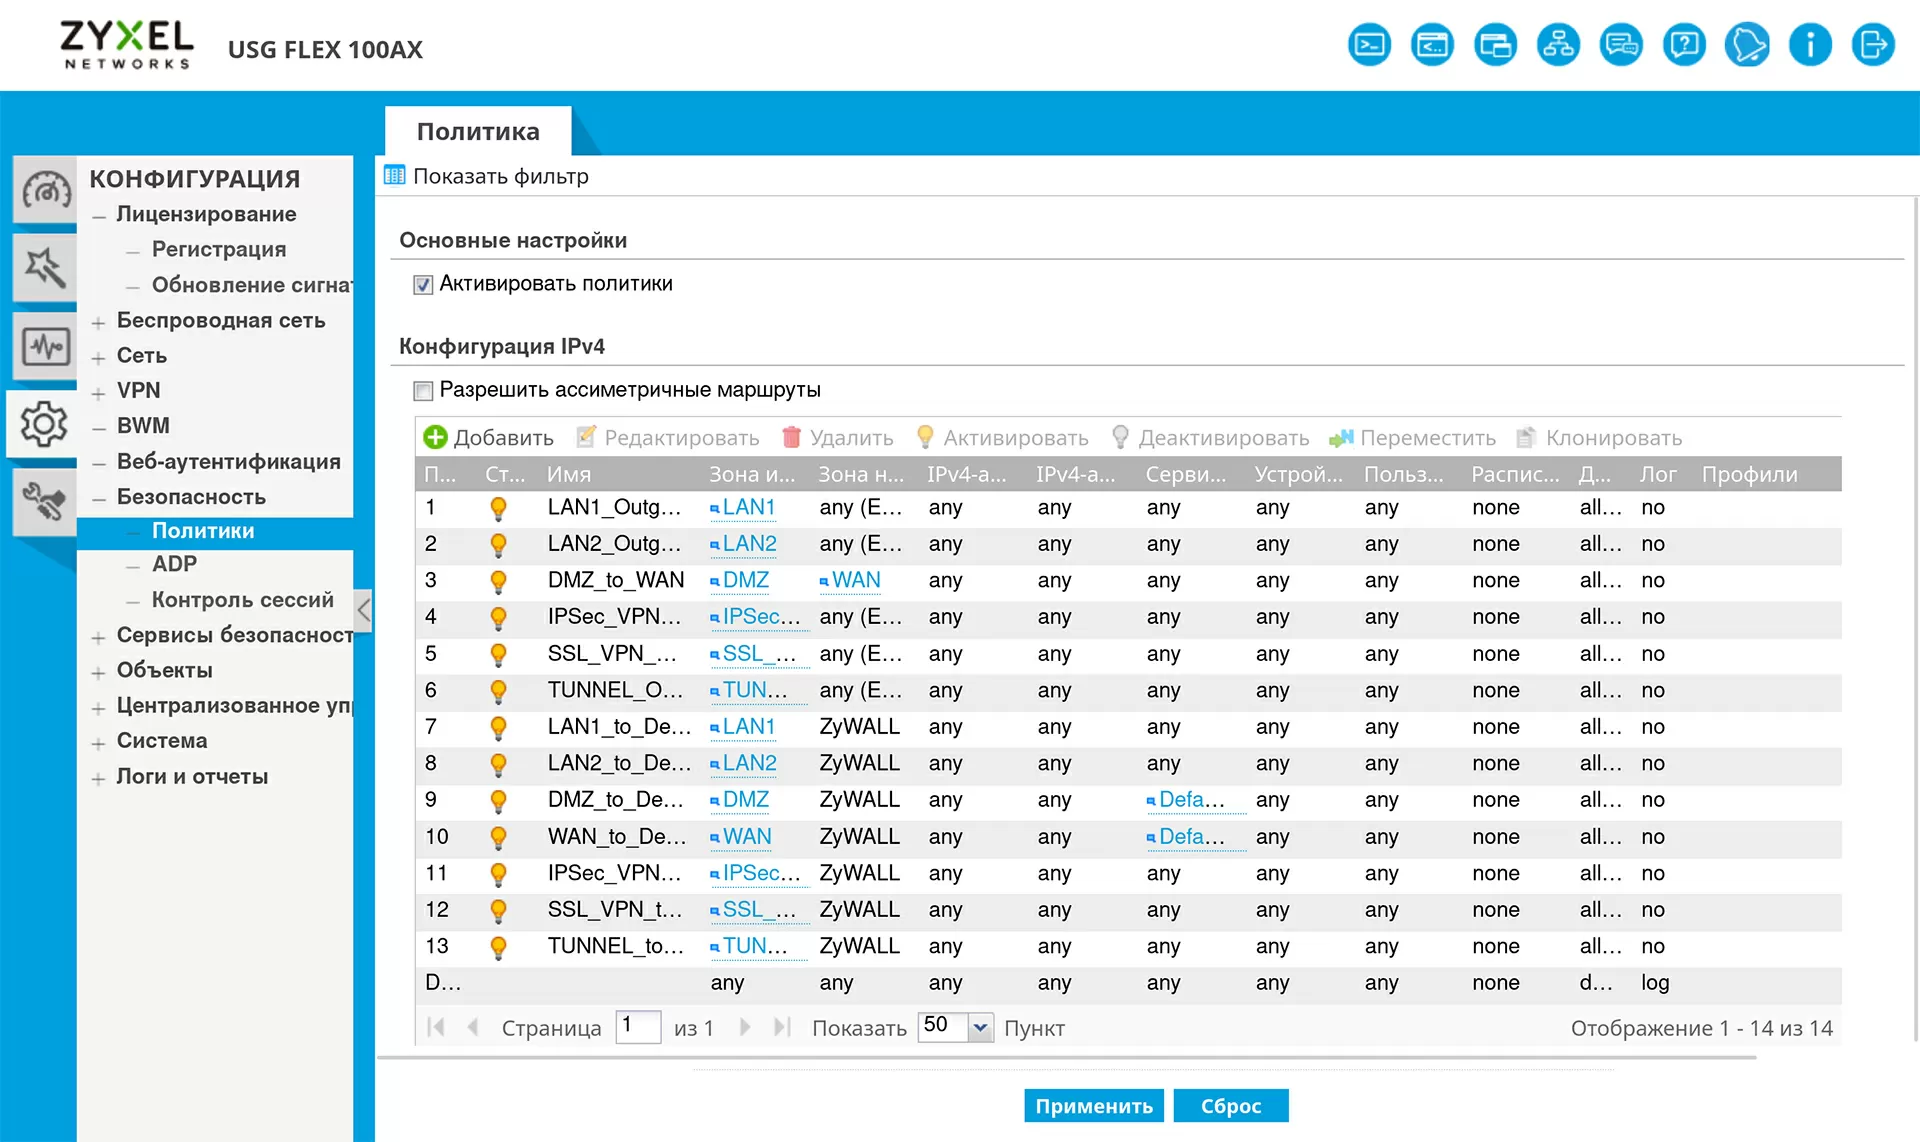
Task: Click the object reference icon in header
Action: pos(1495,45)
